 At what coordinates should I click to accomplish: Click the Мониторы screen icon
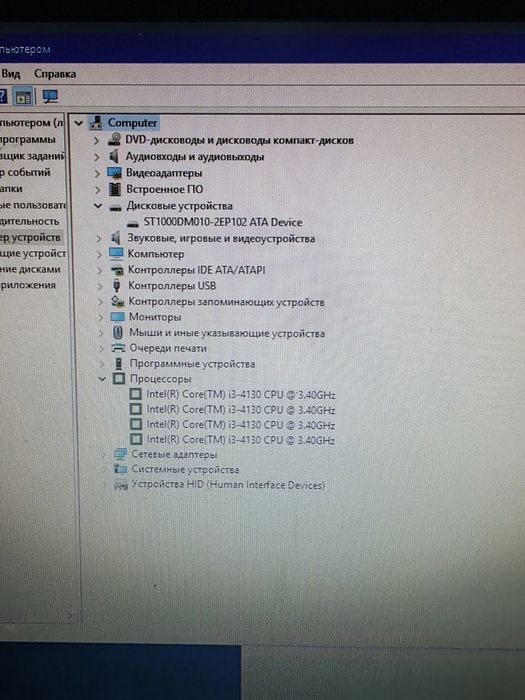click(x=117, y=317)
